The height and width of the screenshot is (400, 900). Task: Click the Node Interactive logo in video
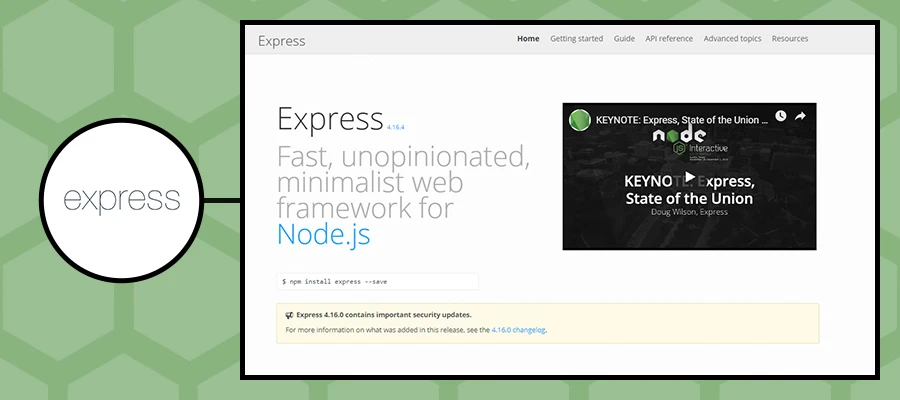click(x=690, y=140)
